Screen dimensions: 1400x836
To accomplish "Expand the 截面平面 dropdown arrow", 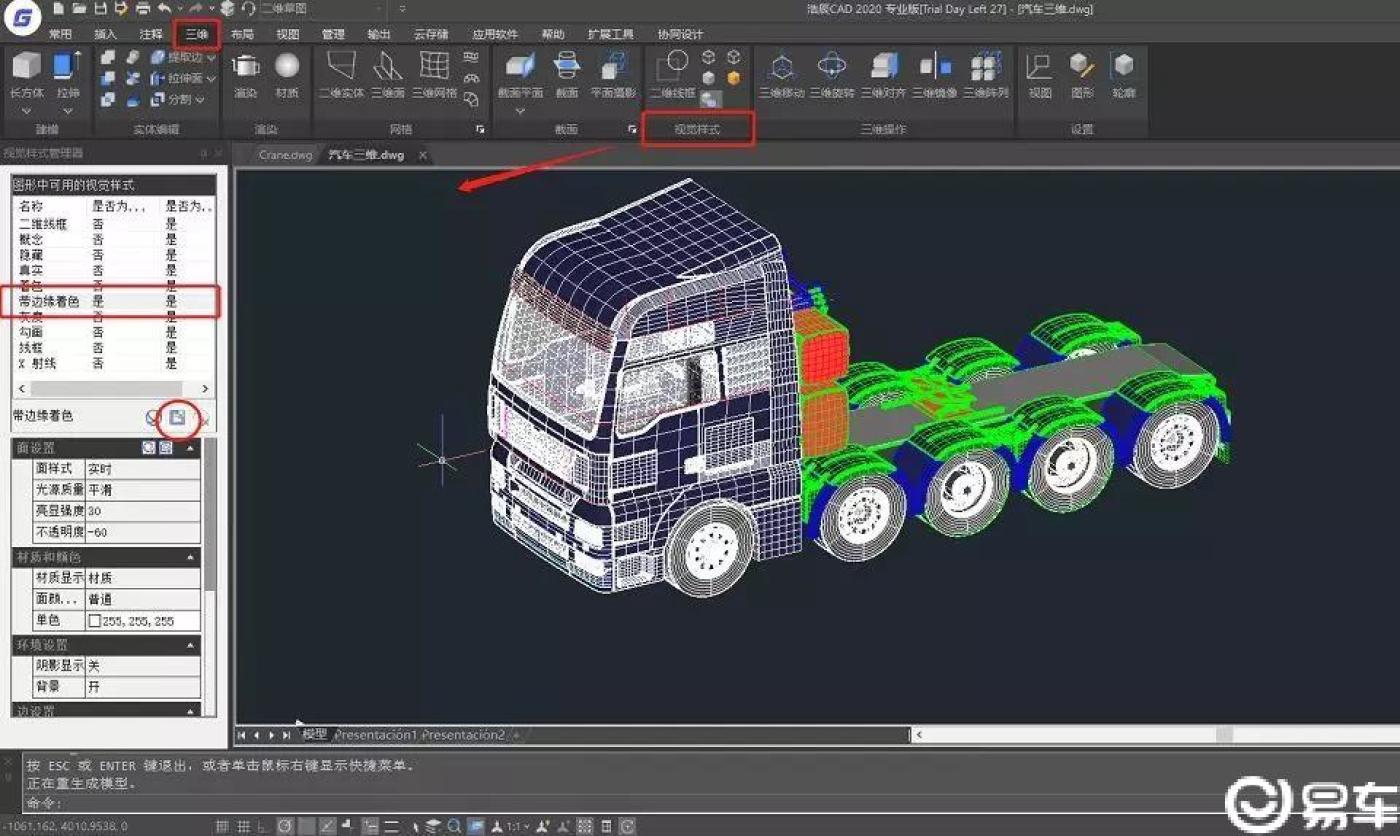I will [520, 111].
